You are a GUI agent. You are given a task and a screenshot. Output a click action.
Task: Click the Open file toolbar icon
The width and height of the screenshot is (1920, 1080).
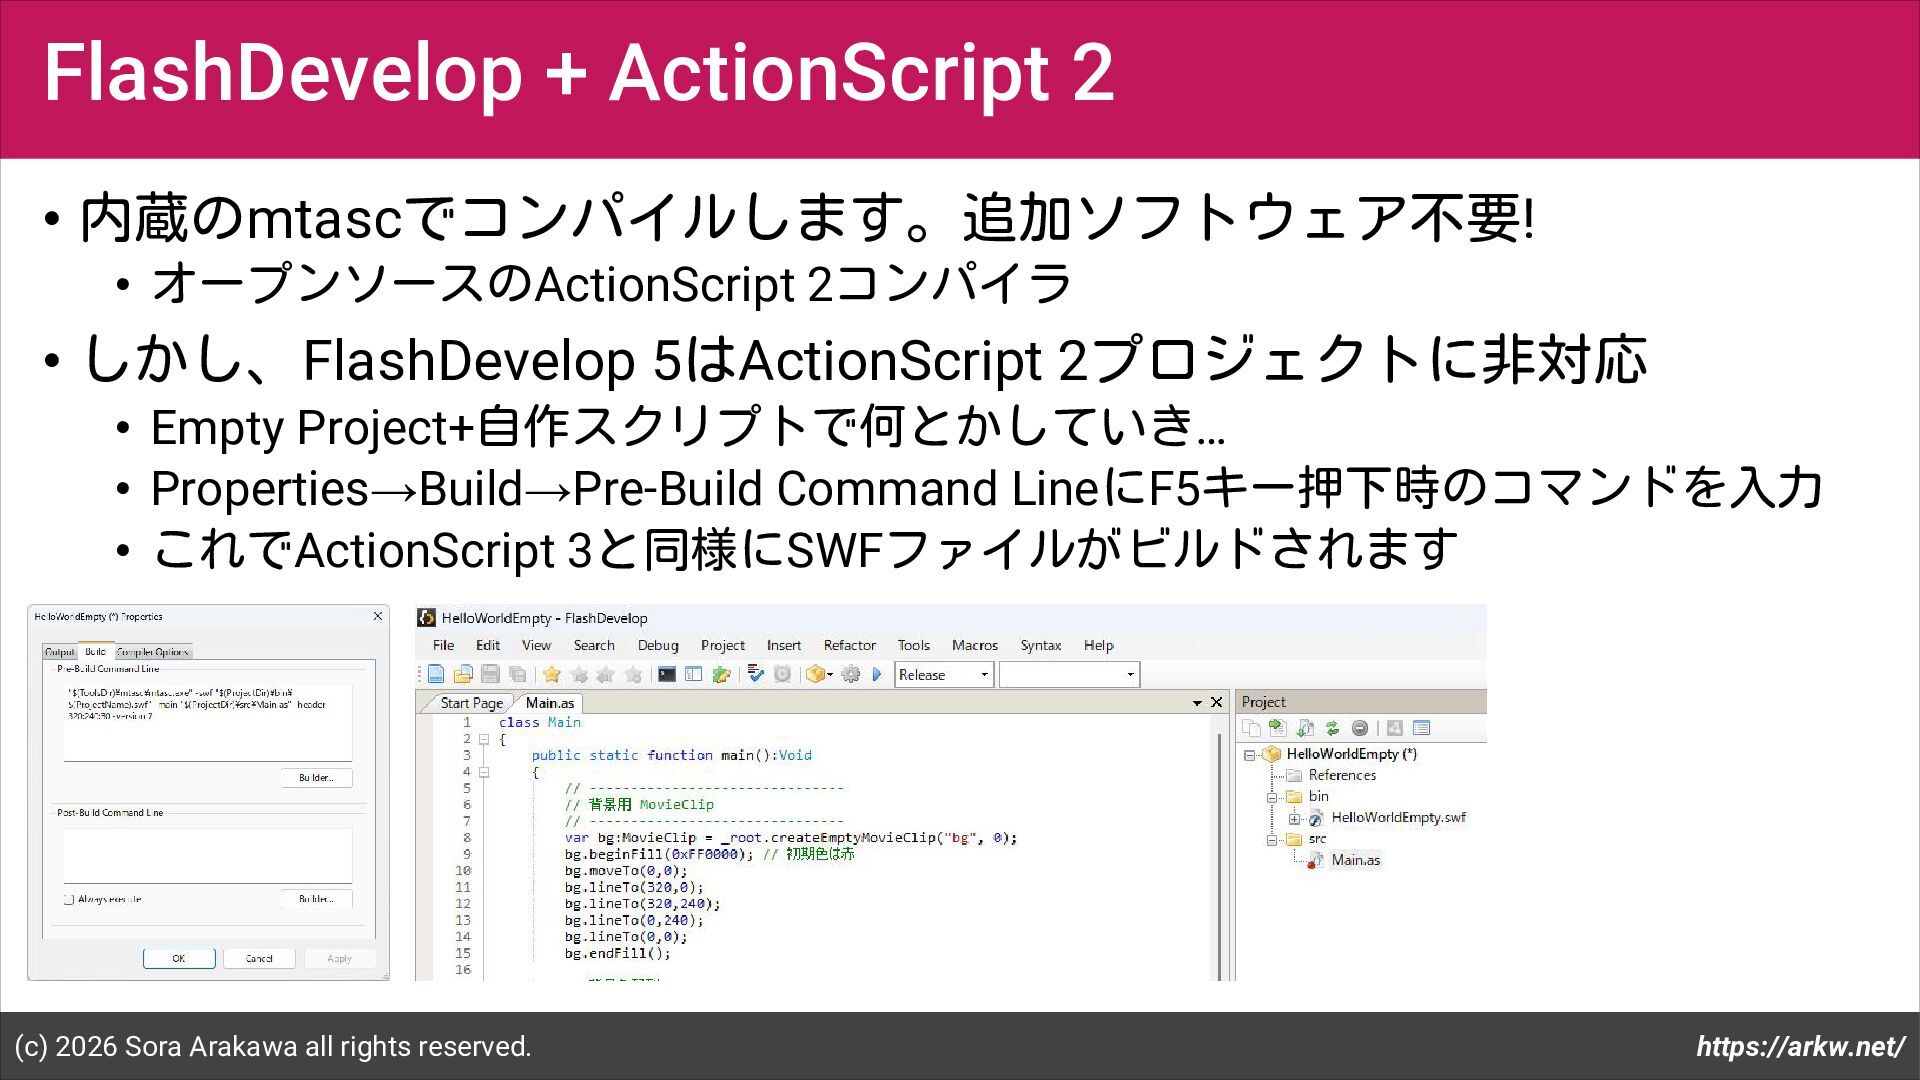(x=462, y=674)
